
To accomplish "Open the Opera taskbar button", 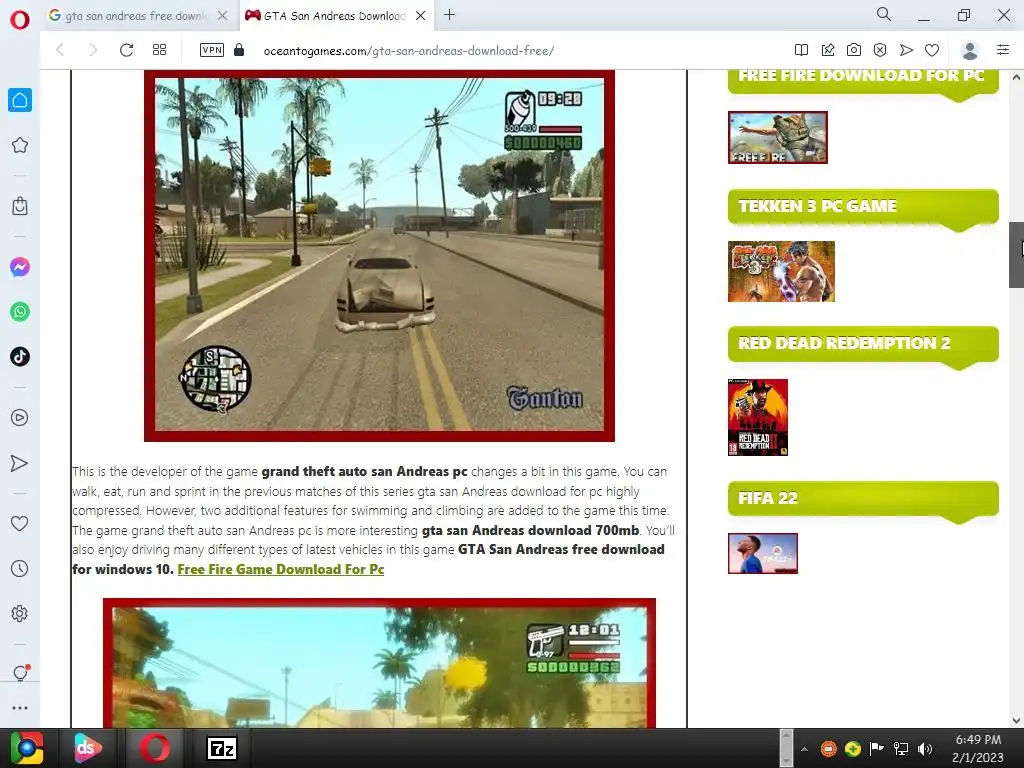I will click(x=155, y=748).
